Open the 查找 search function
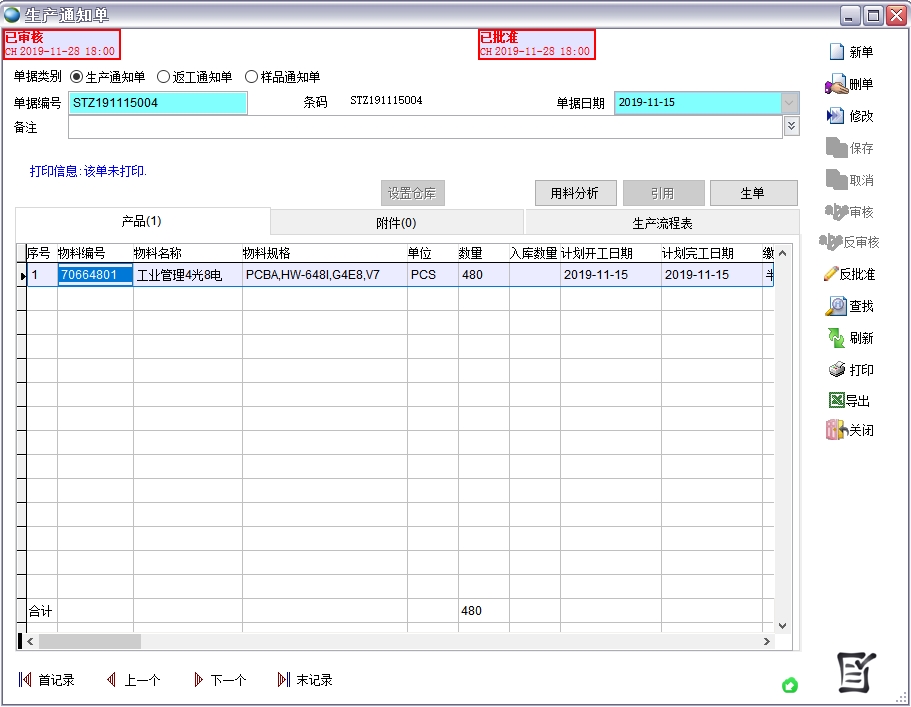The height and width of the screenshot is (707, 911). (850, 306)
